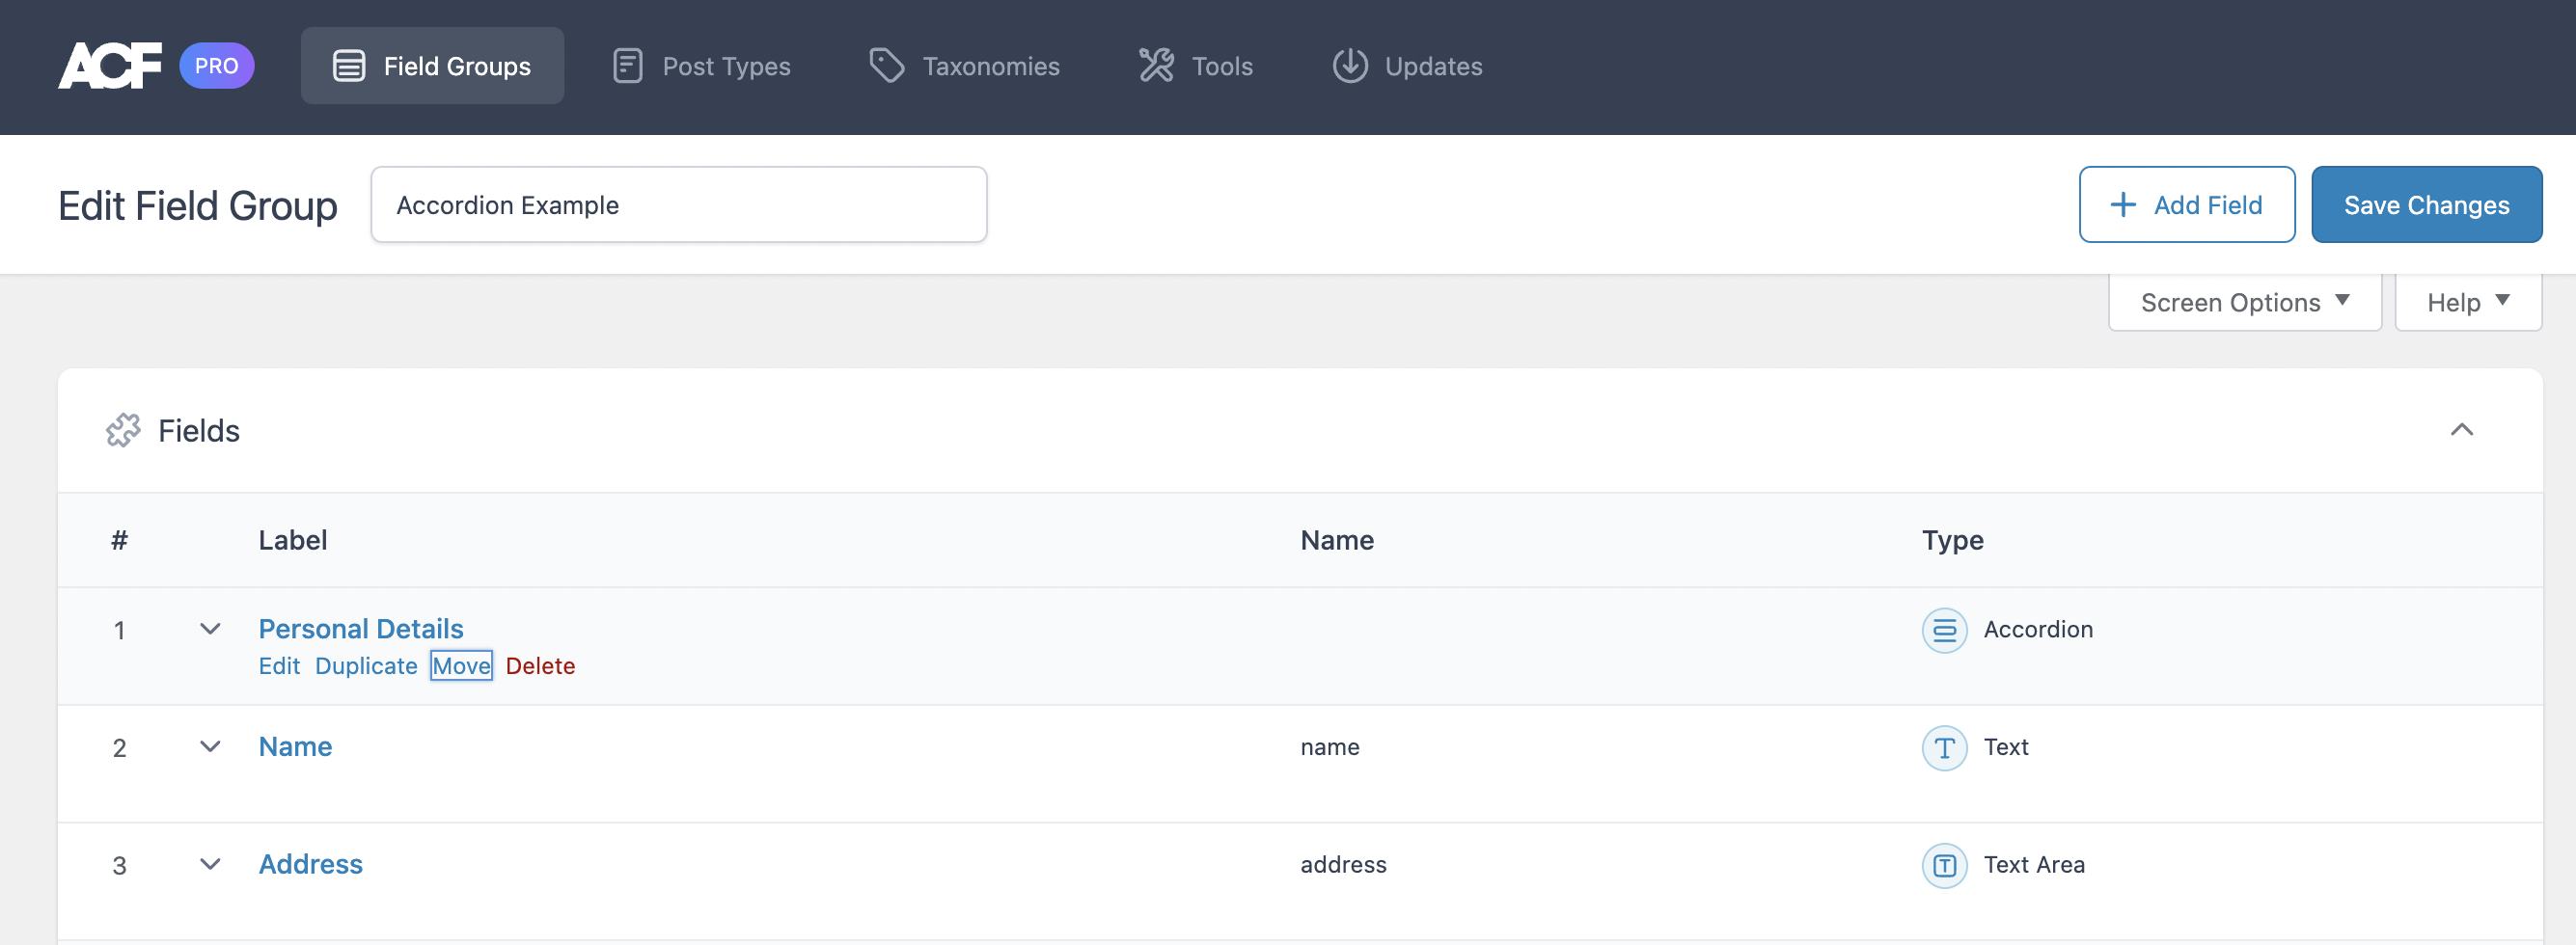Delete the Personal Details field
Screen dimensions: 2576x945
click(540, 666)
